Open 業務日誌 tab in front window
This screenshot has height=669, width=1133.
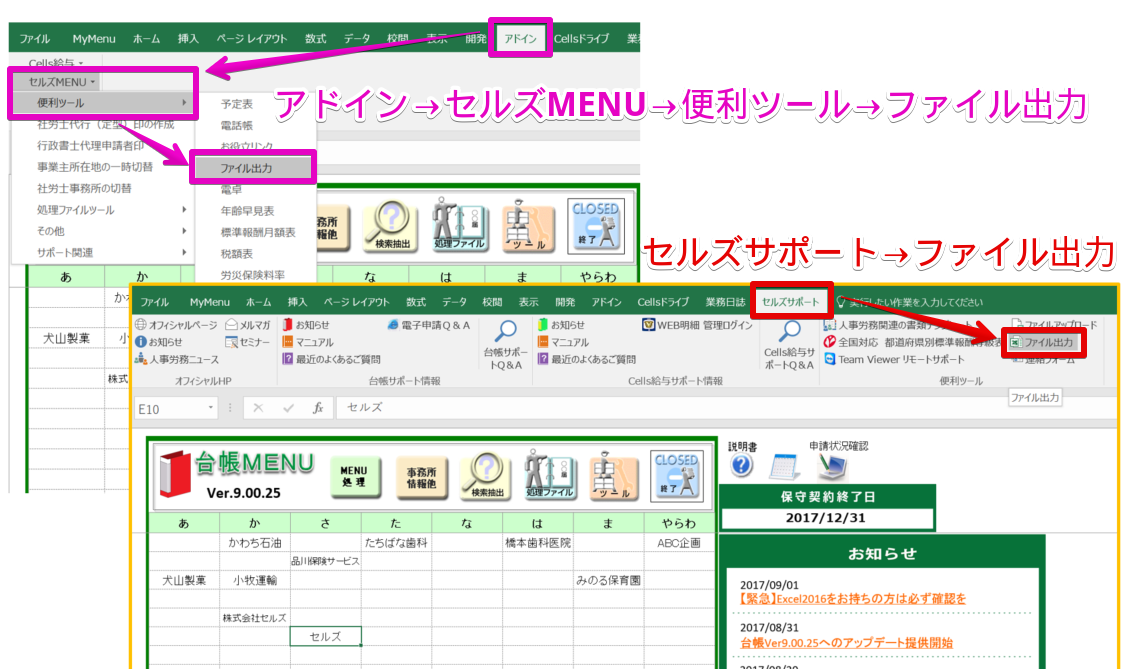pyautogui.click(x=725, y=302)
